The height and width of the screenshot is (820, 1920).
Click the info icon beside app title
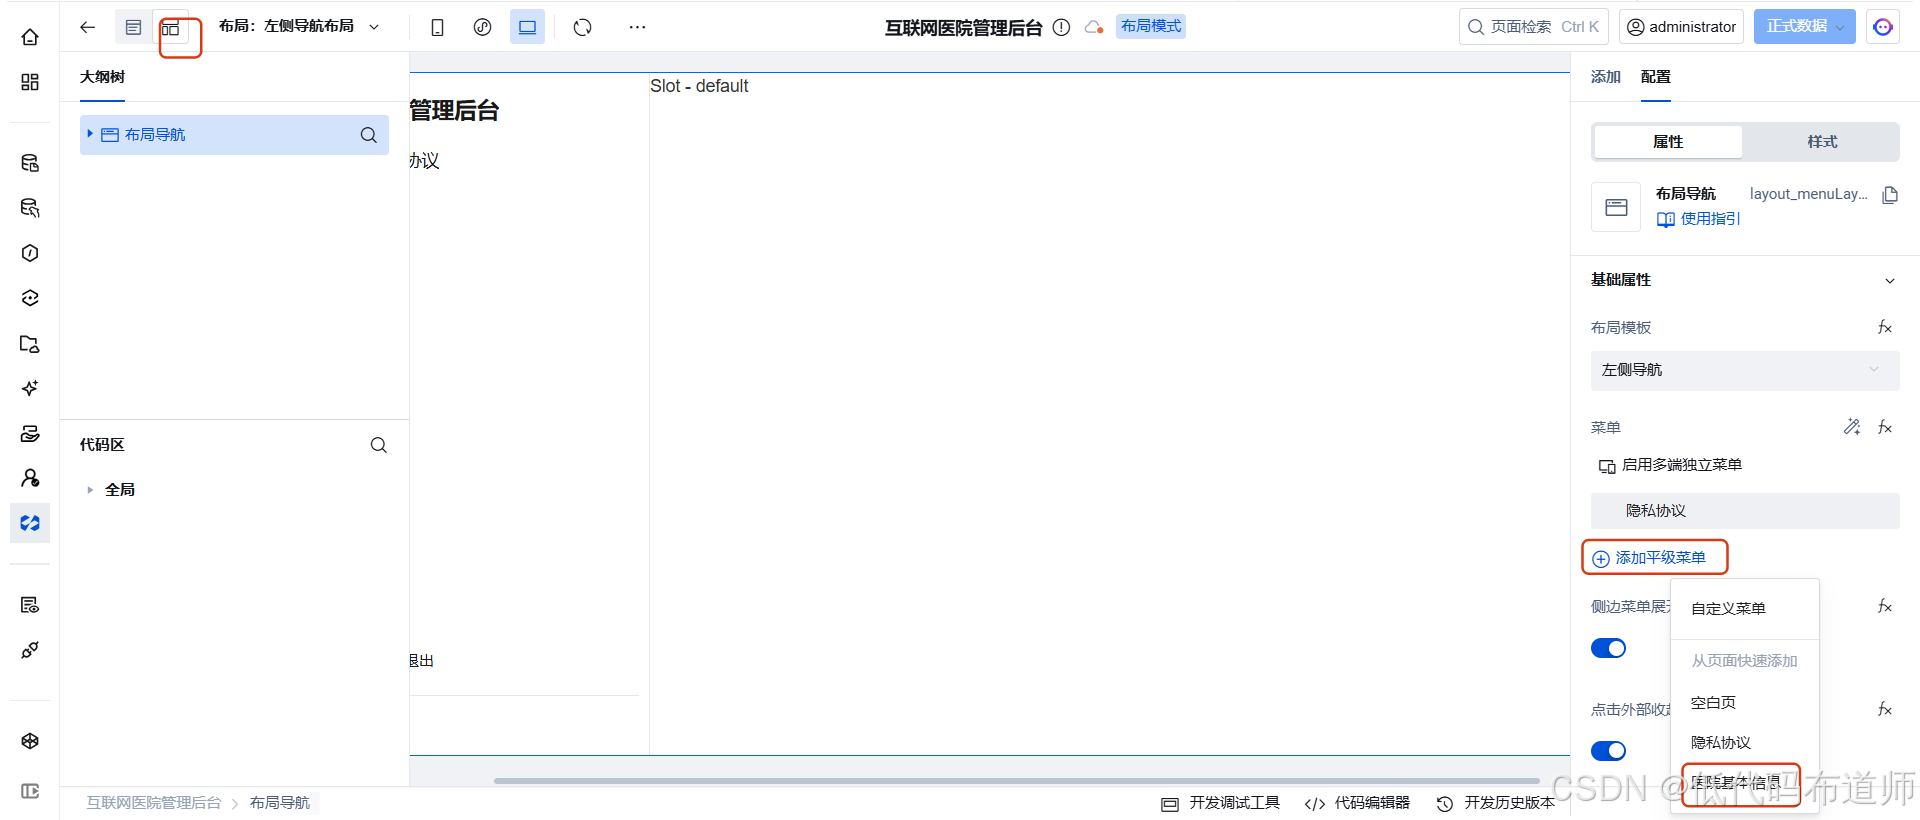[x=1062, y=27]
